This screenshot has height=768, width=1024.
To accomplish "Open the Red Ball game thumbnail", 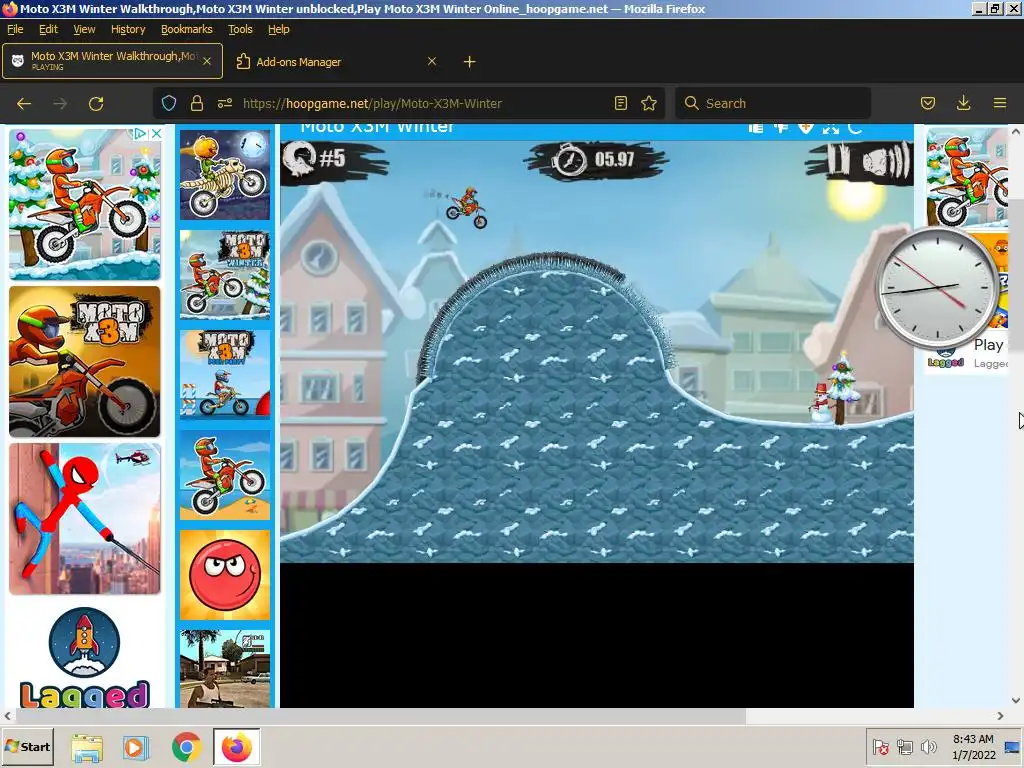I will 225,575.
